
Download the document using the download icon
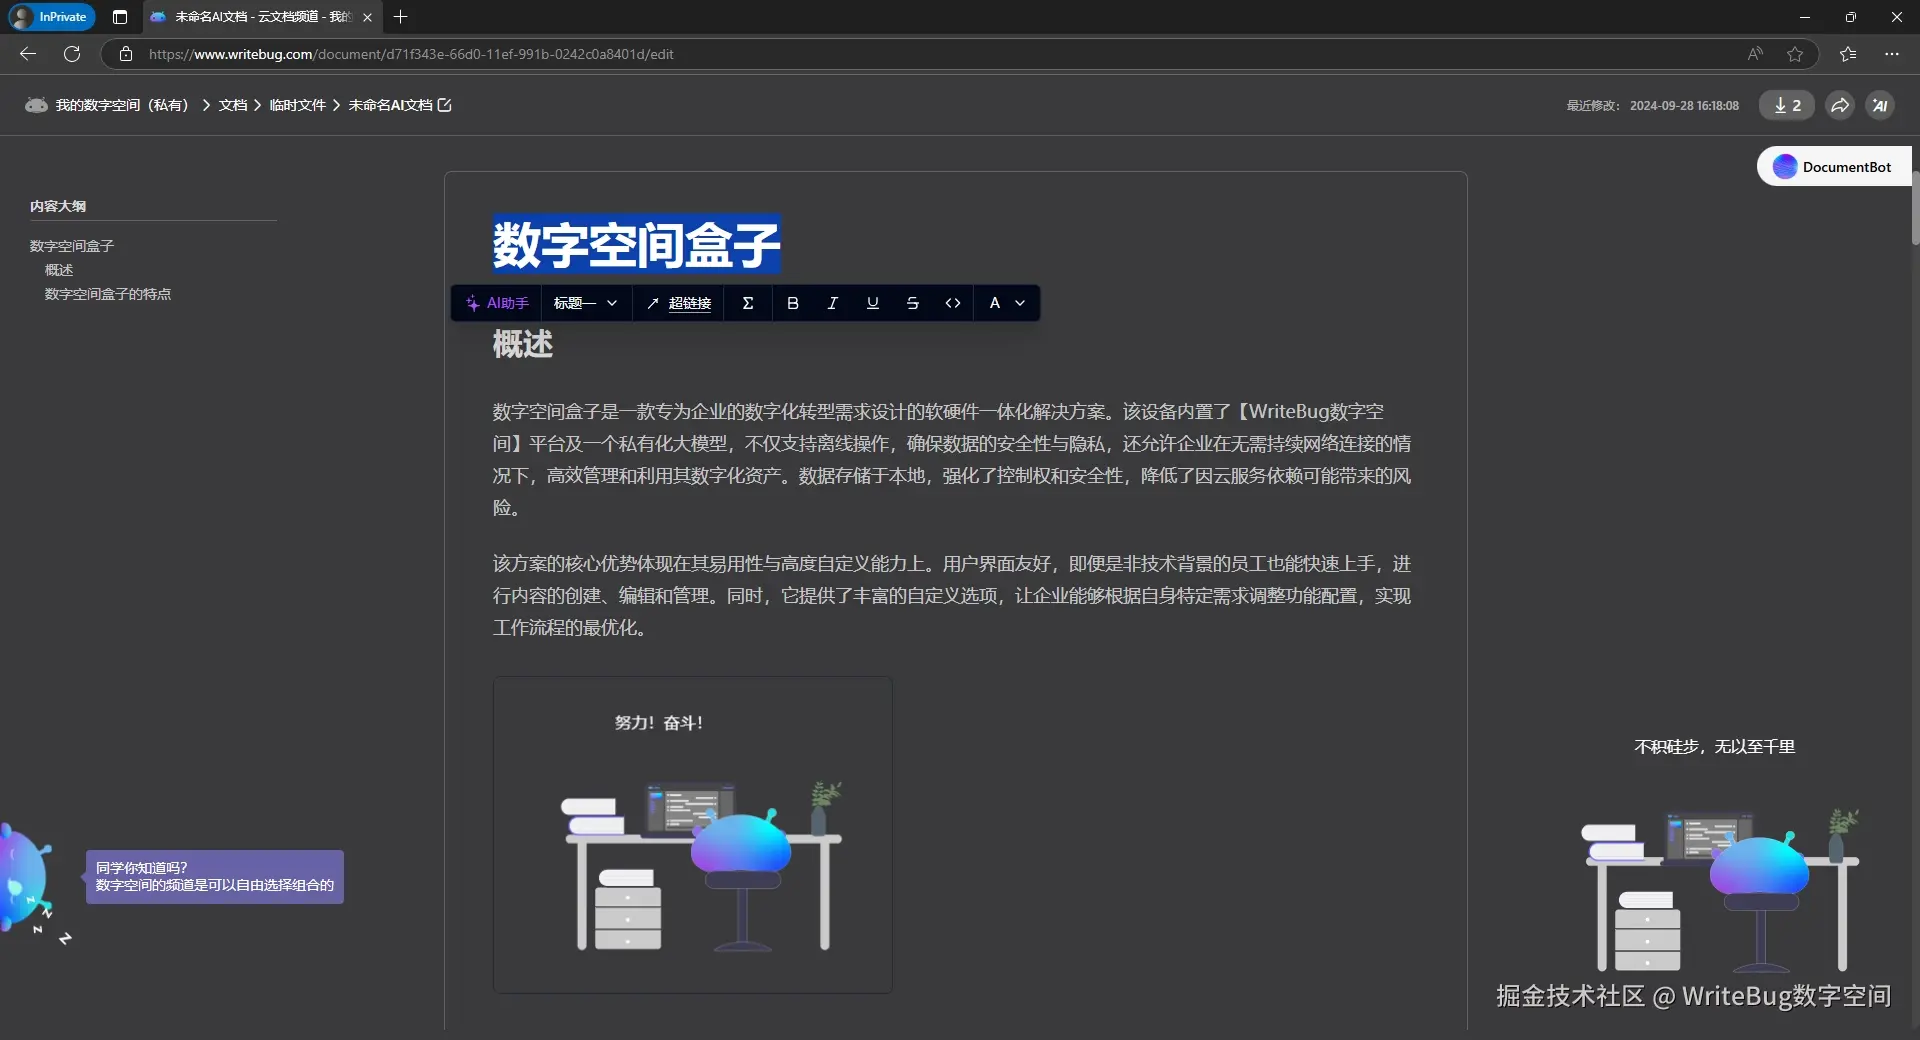(x=1786, y=105)
